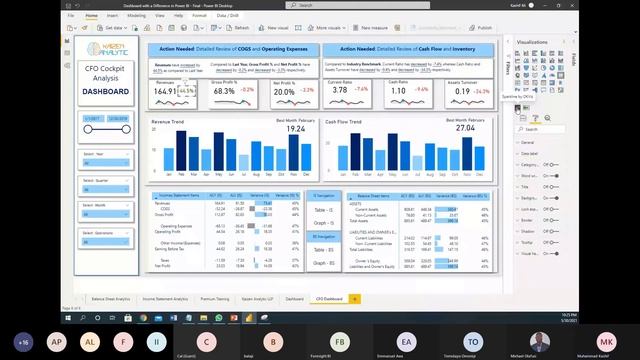Image resolution: width=640 pixels, height=360 pixels.
Task: Open WhatsApp from the taskbar
Action: (x=219, y=318)
